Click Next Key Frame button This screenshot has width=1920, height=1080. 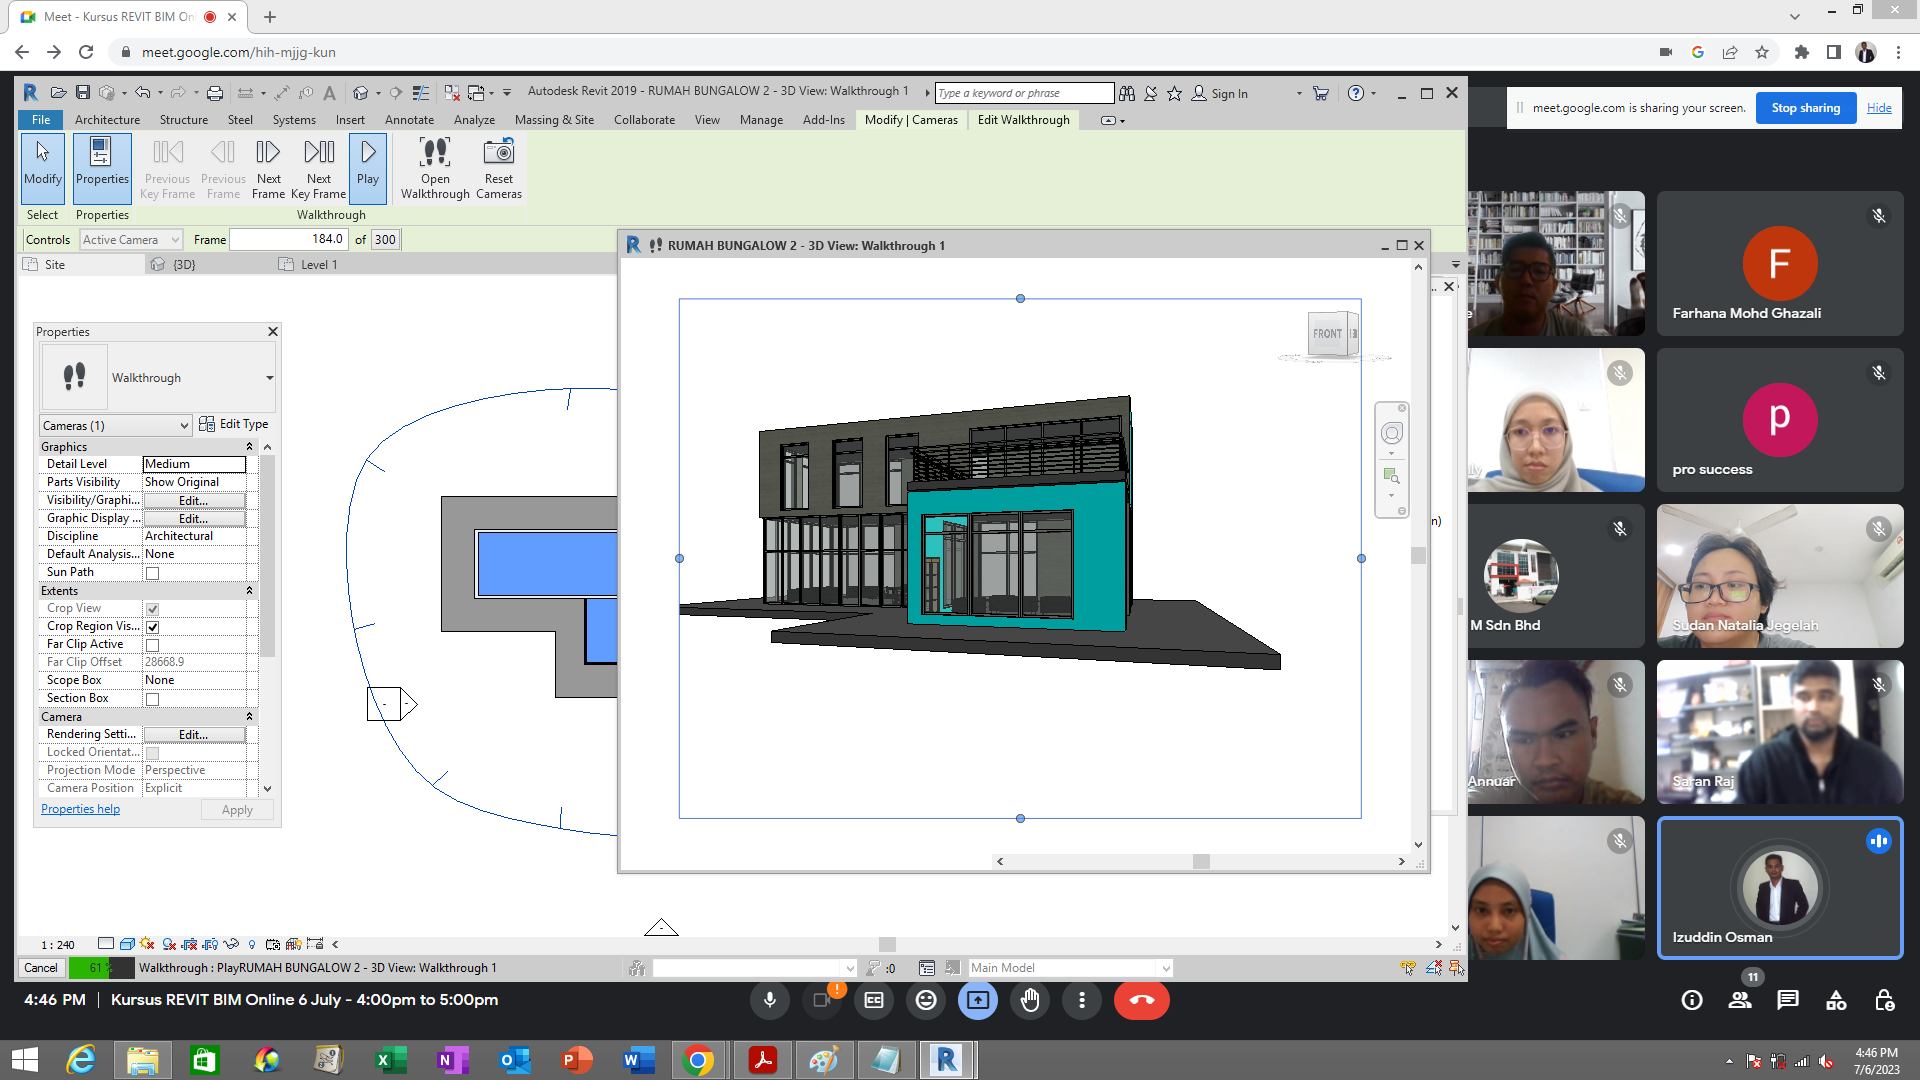pos(319,168)
